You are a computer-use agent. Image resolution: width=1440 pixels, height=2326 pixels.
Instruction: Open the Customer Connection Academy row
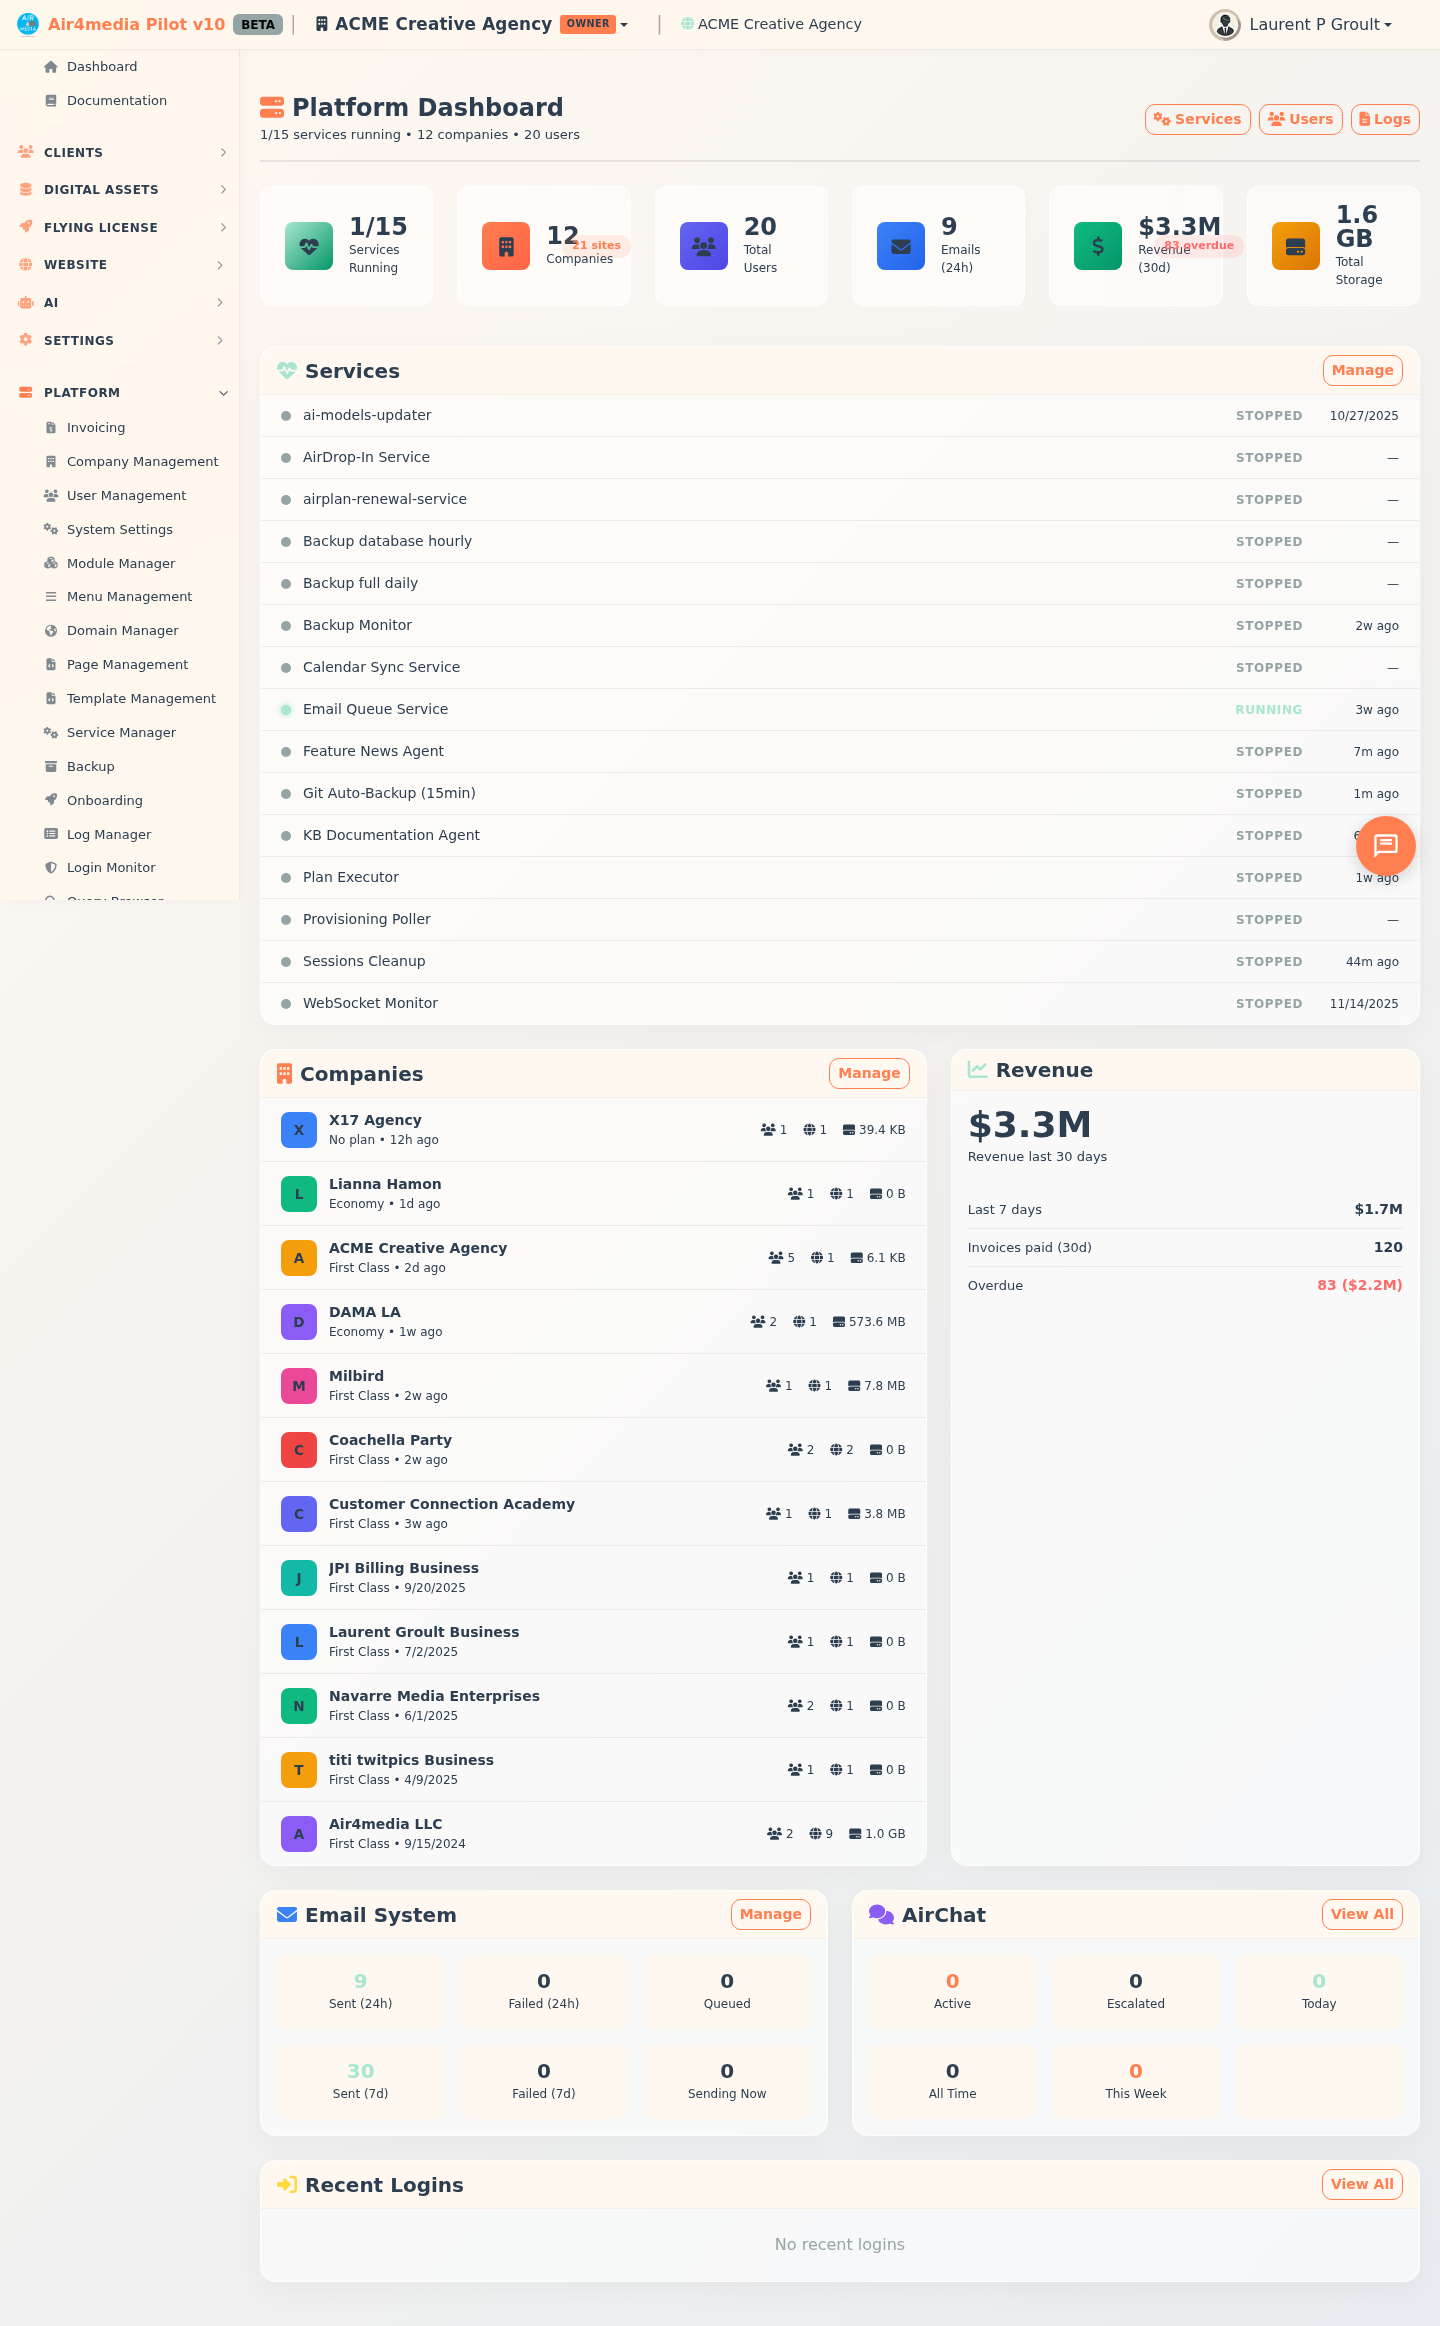[x=593, y=1514]
